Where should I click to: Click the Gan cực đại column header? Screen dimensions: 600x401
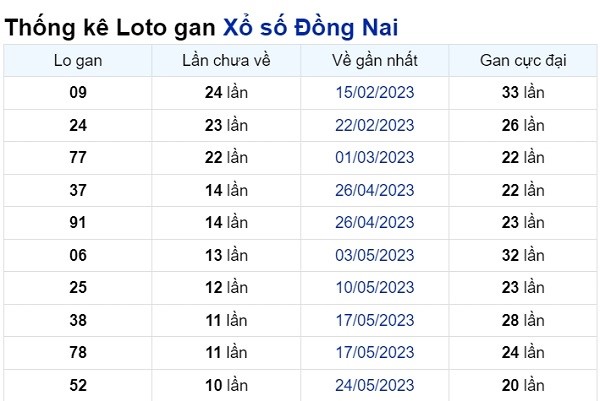coord(523,60)
